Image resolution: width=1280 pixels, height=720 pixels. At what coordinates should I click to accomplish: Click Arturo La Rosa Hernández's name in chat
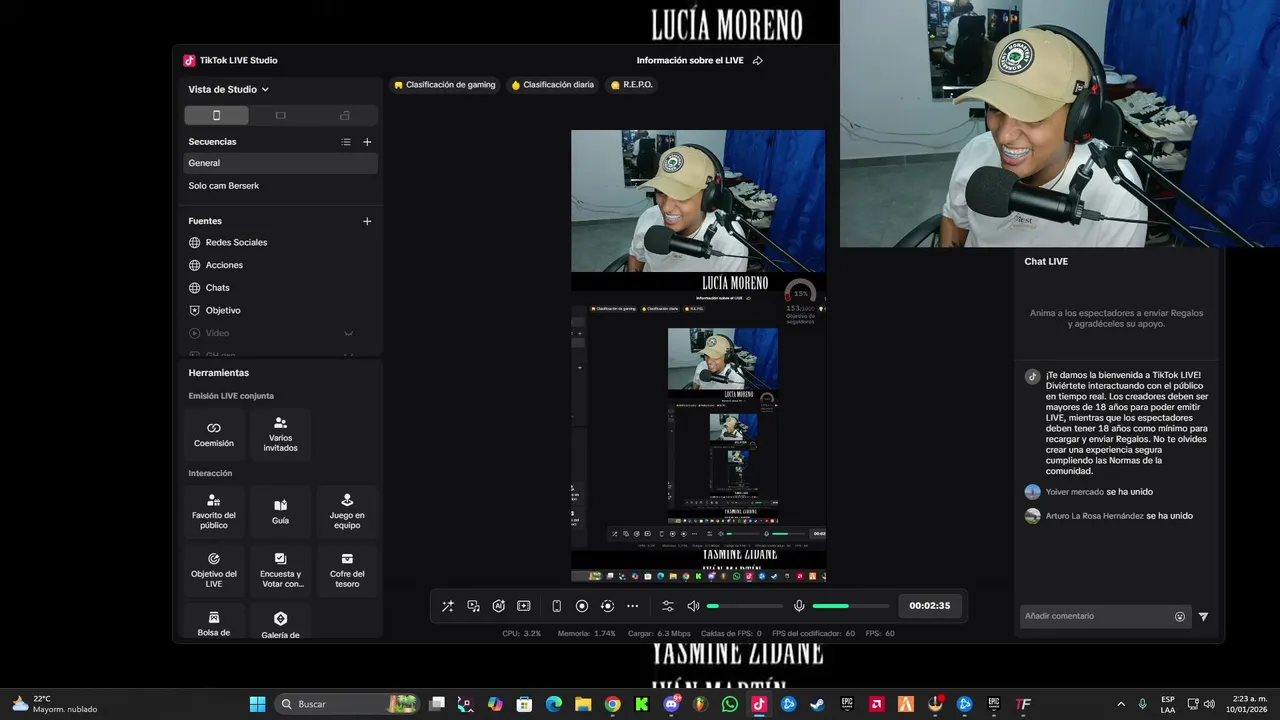tap(1095, 516)
